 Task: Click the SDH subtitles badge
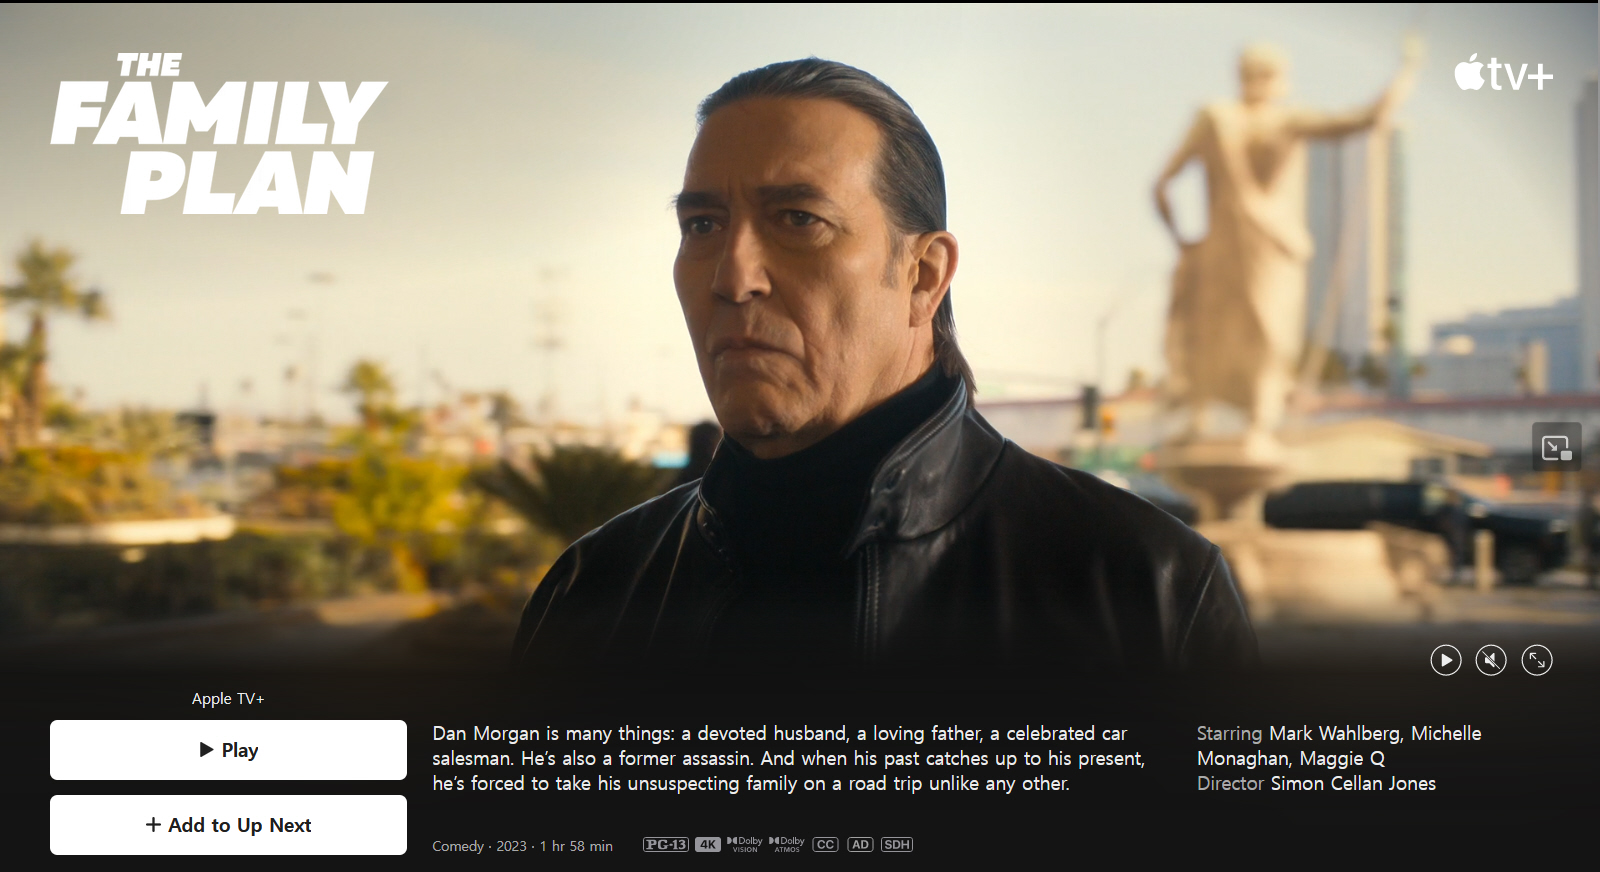897,845
